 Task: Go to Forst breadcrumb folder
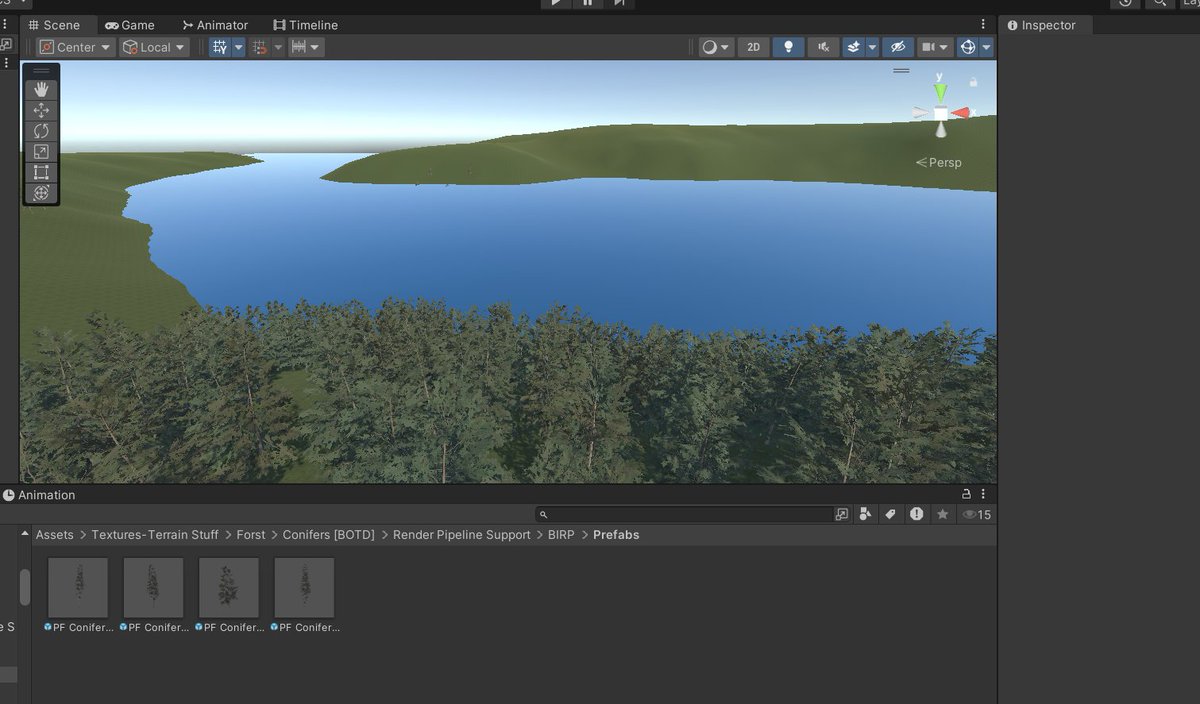click(251, 535)
